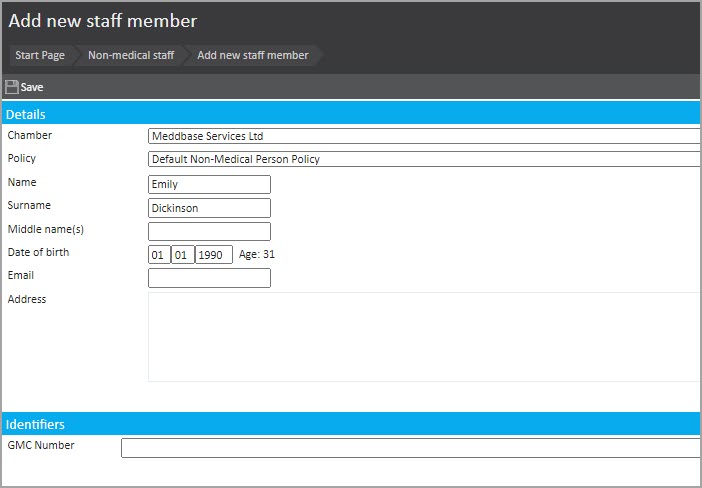Open Non-medical staff breadcrumb

(x=131, y=55)
